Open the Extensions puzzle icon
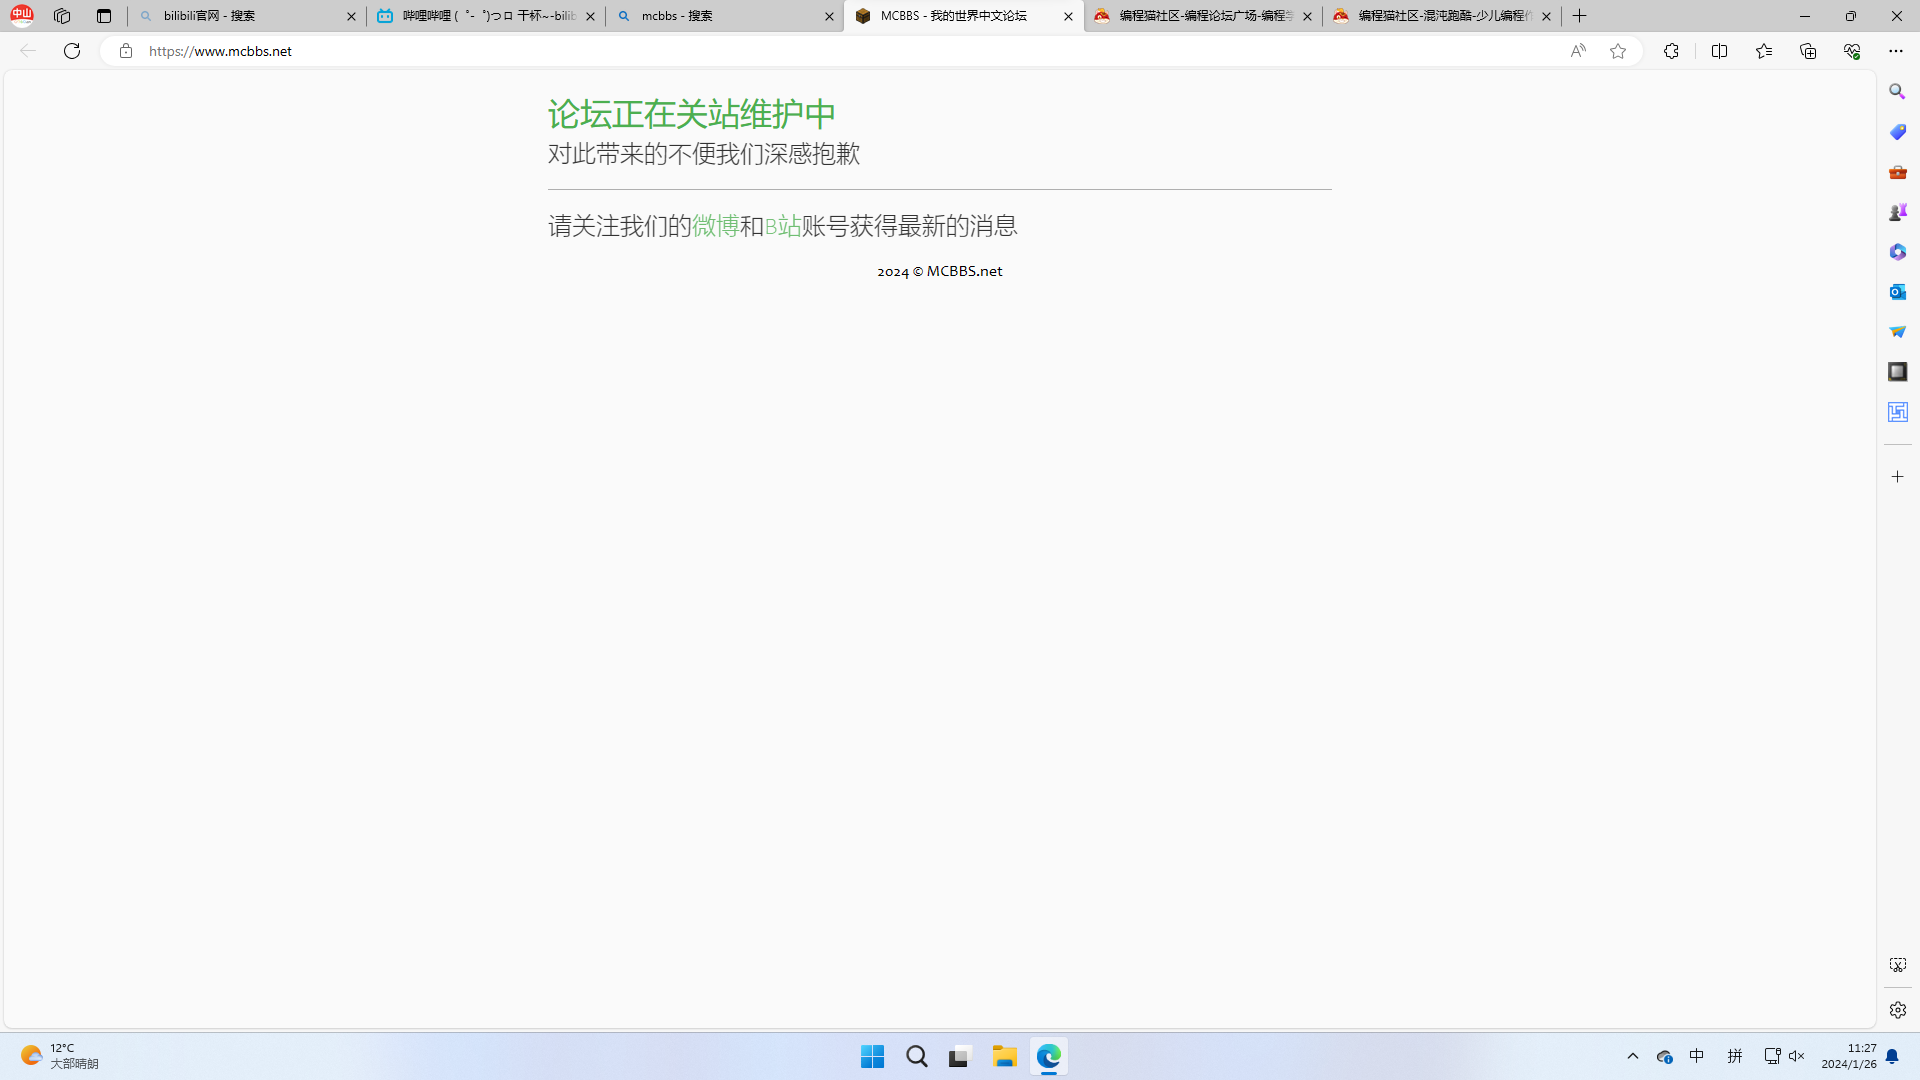Screen dimensions: 1920x1080 pyautogui.click(x=1671, y=51)
